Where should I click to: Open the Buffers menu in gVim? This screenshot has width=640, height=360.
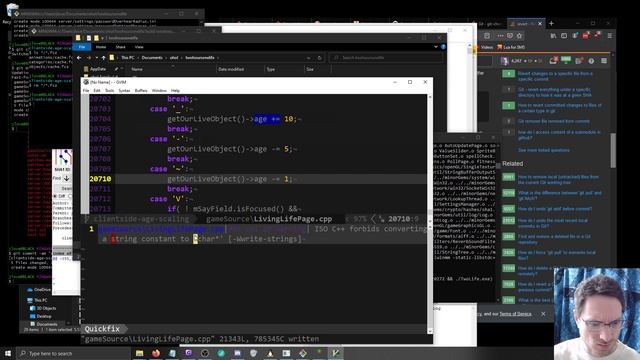click(x=141, y=91)
